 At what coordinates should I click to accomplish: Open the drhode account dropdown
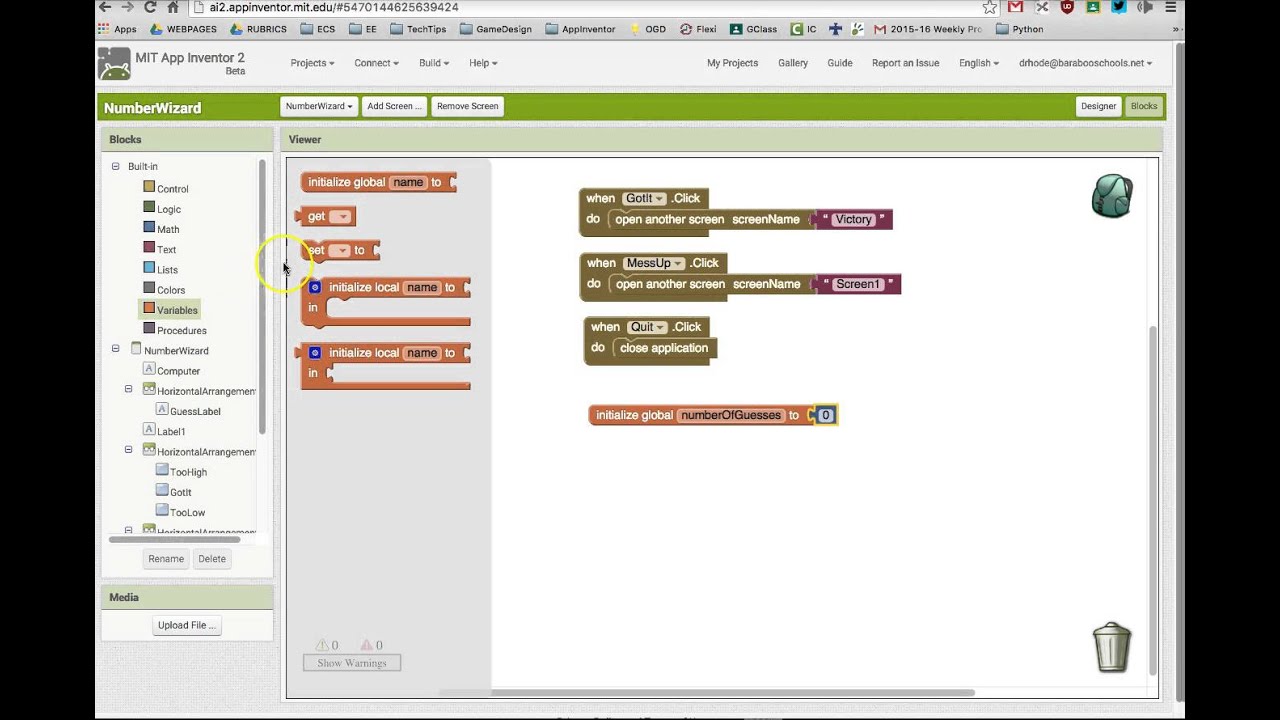1085,63
